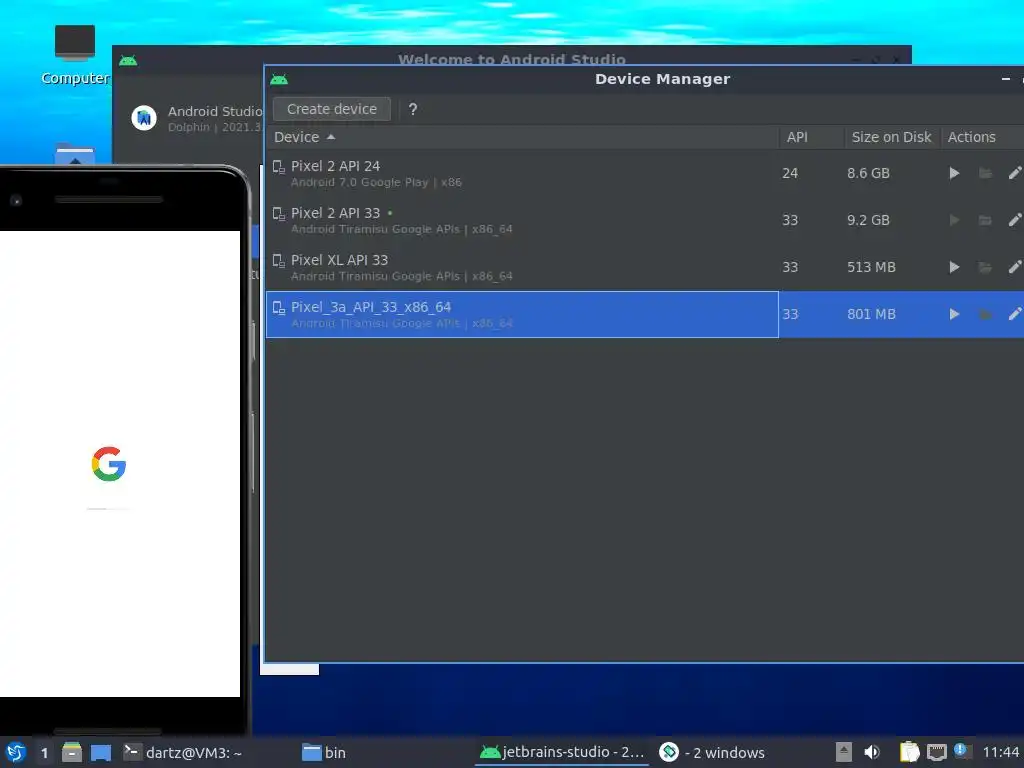
Task: Click the API value 24 cell
Action: coord(790,173)
